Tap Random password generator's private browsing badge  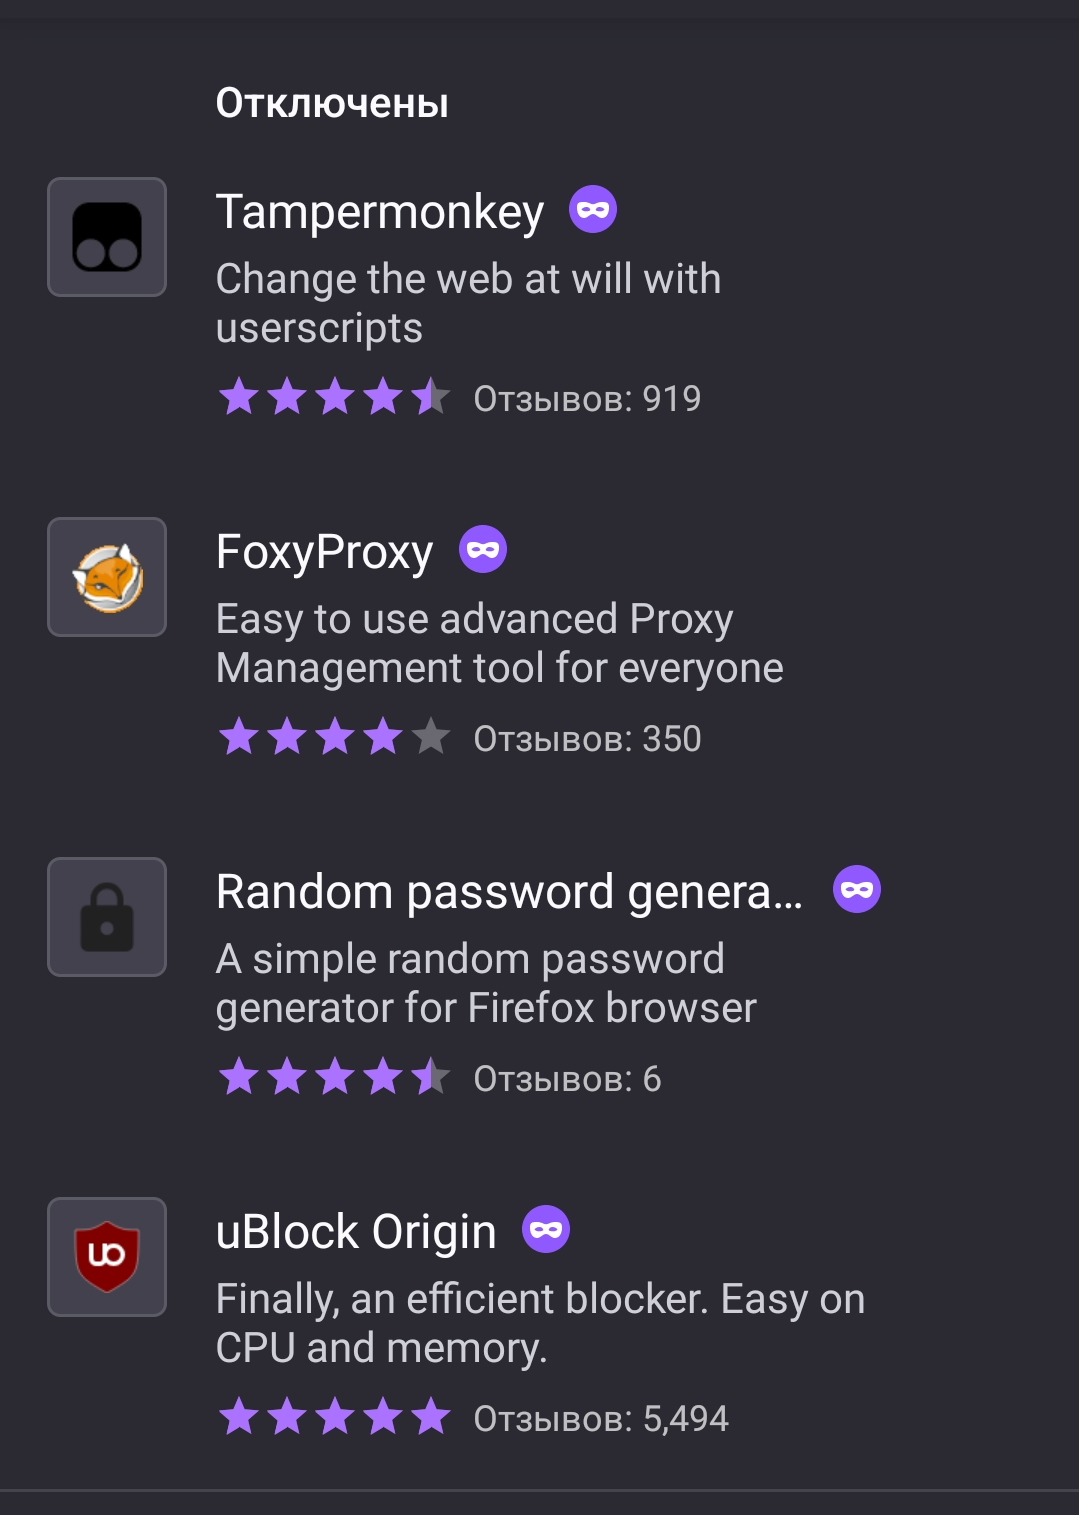coord(857,890)
